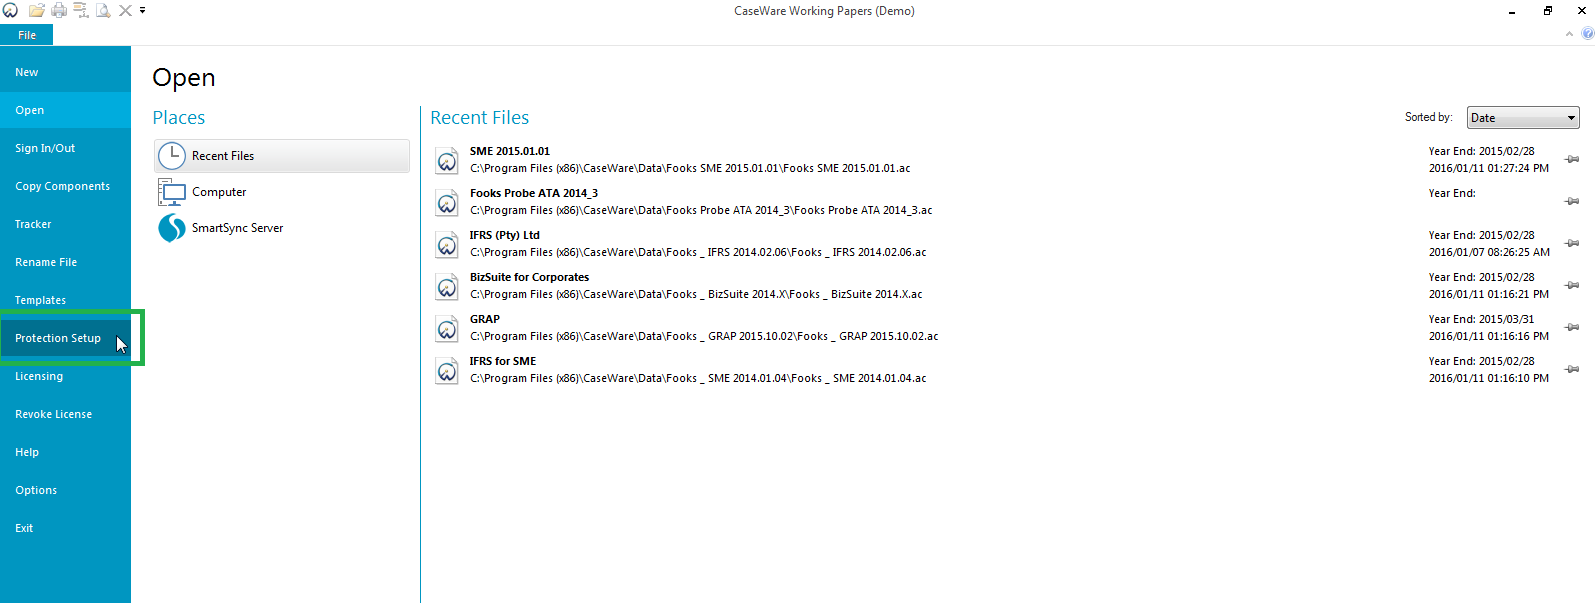Click the CaseWare application logo icon

point(11,11)
